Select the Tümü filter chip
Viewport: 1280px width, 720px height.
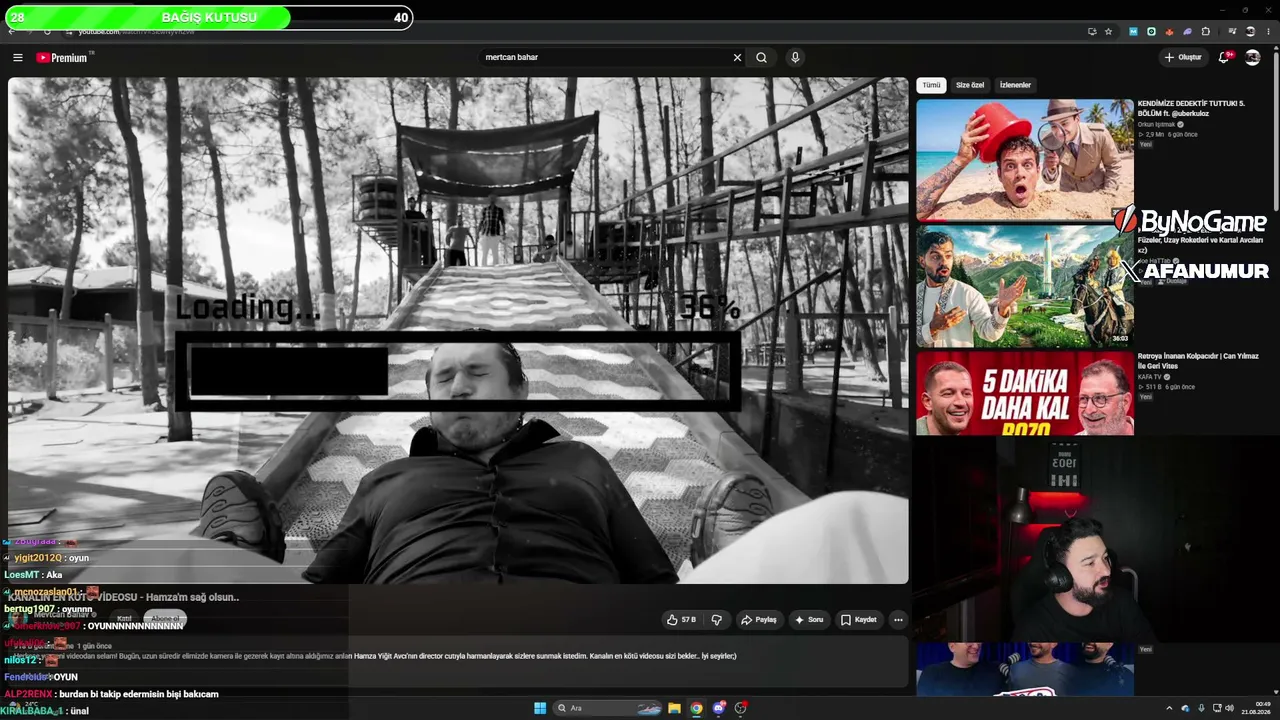coord(931,85)
